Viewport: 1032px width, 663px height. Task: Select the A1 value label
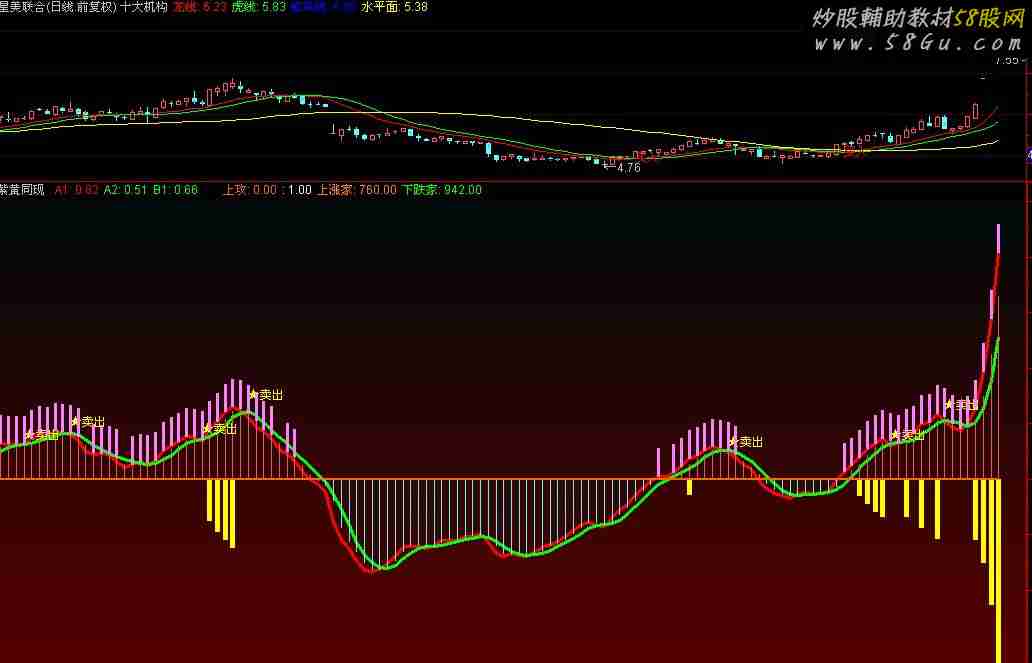point(76,189)
